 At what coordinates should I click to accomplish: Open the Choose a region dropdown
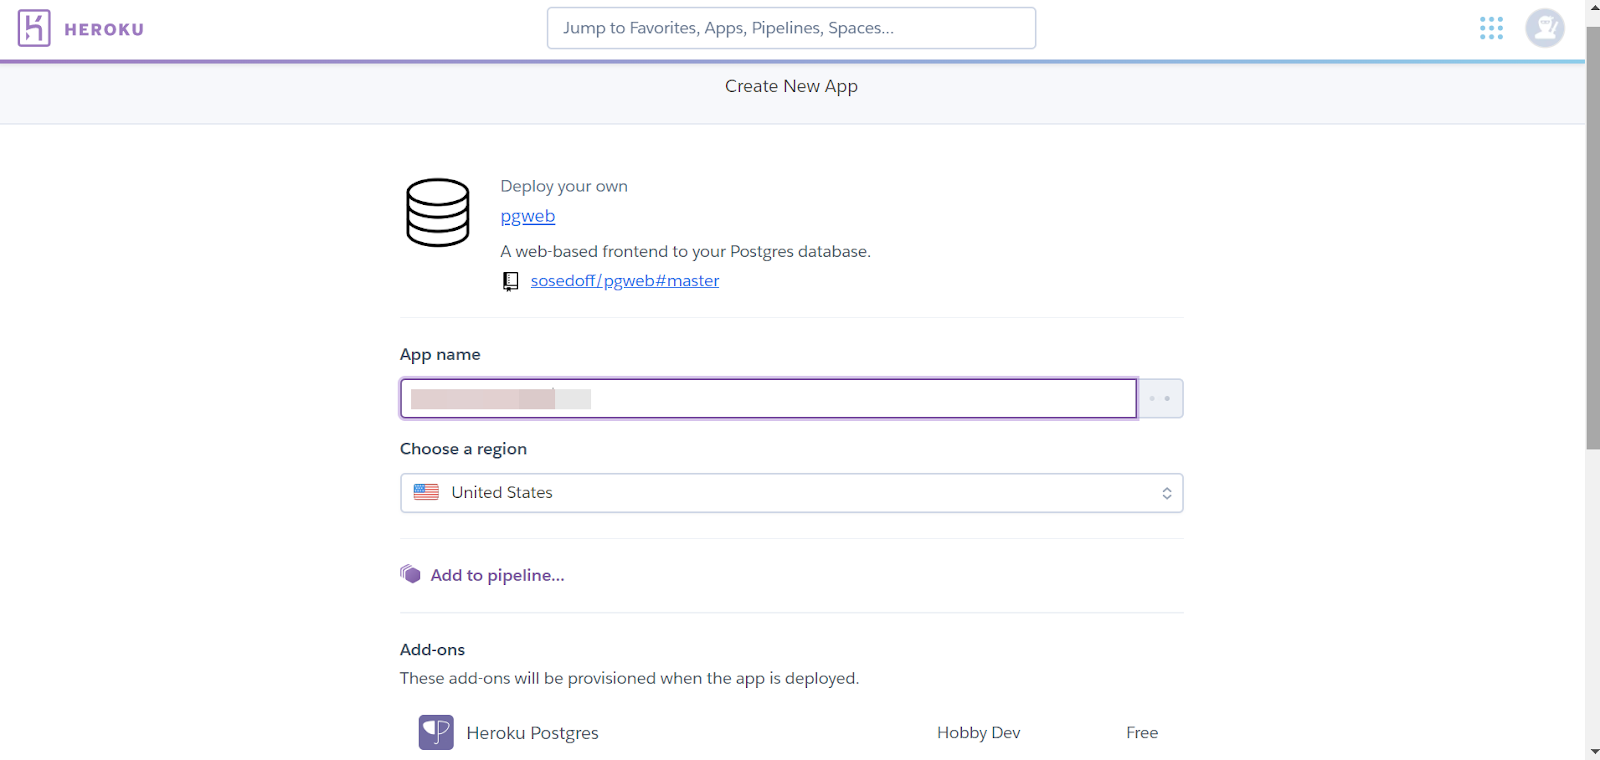coord(791,493)
